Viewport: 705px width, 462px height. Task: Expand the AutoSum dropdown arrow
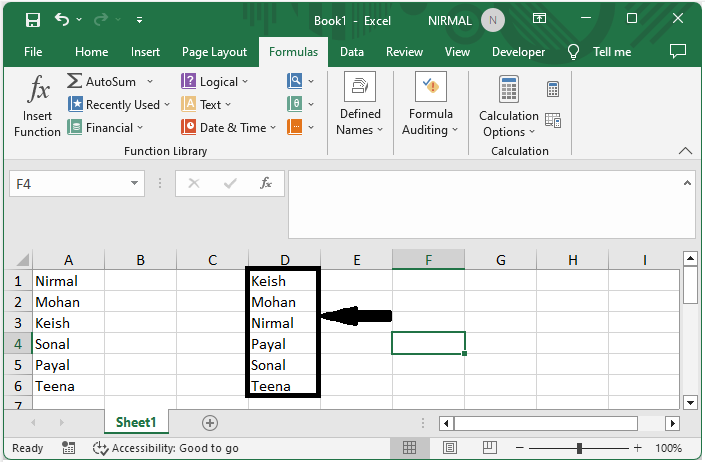coord(150,81)
